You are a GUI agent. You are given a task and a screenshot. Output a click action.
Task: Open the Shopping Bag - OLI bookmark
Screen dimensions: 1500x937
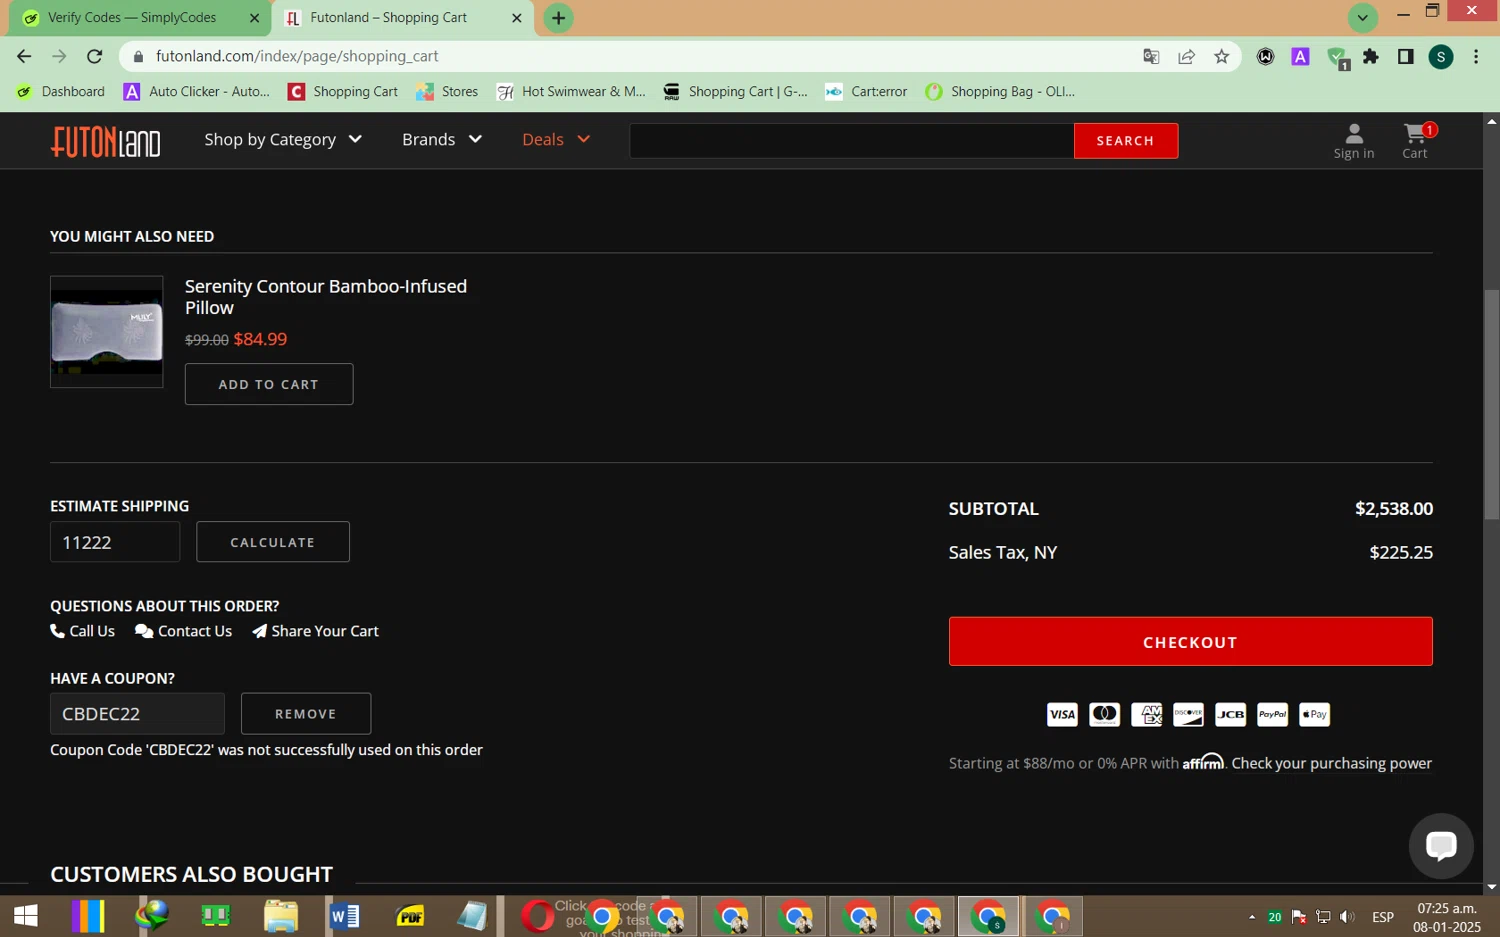coord(1000,92)
